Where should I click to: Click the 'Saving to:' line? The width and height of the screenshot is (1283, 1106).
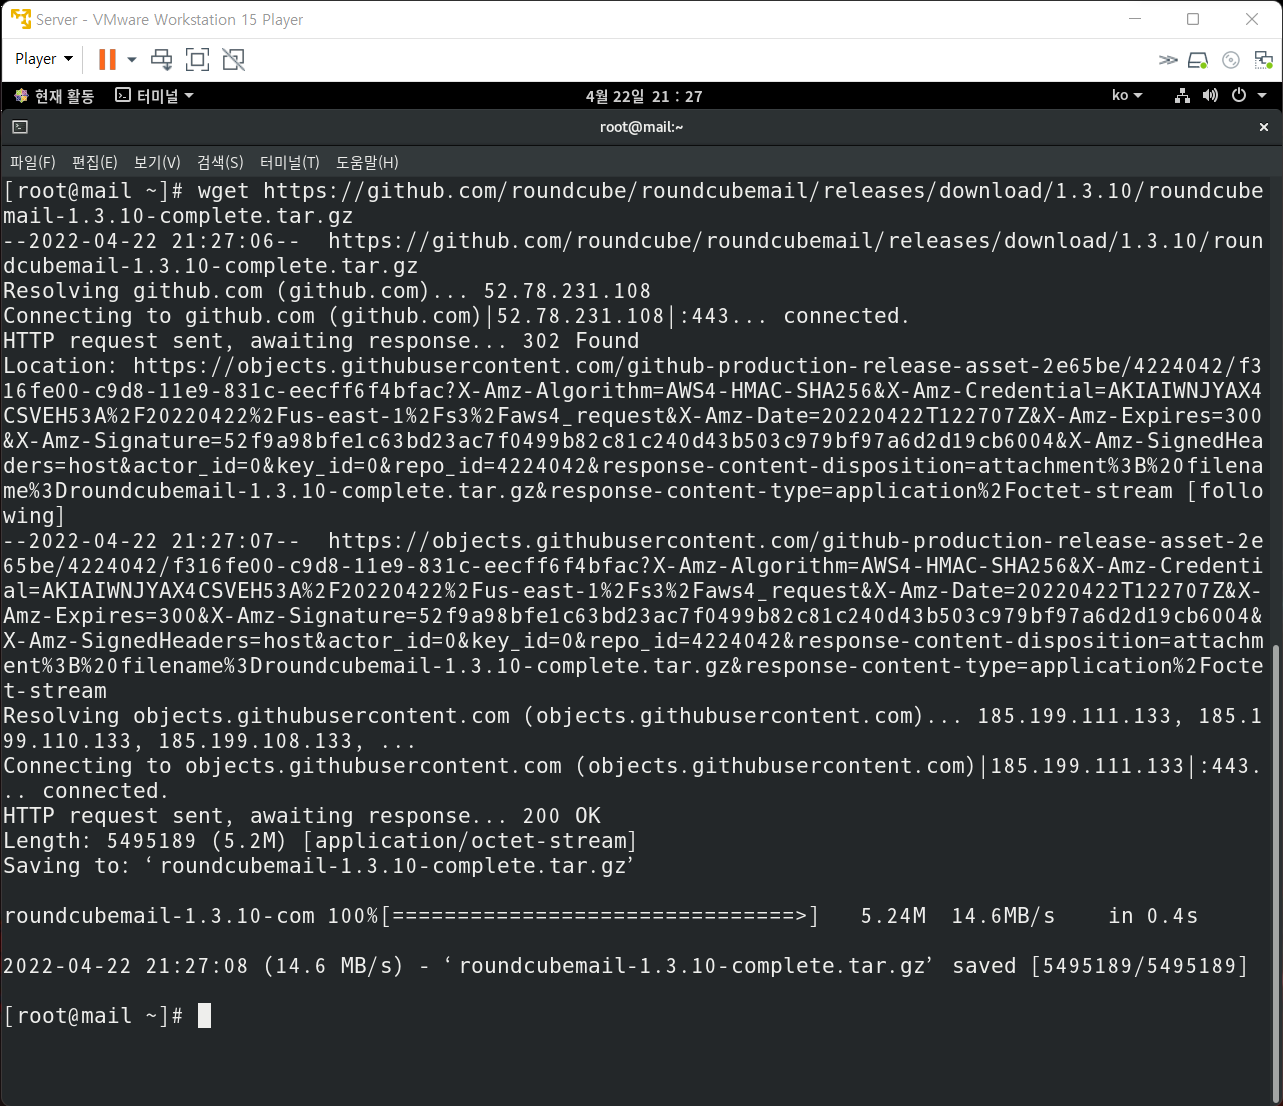click(x=318, y=866)
